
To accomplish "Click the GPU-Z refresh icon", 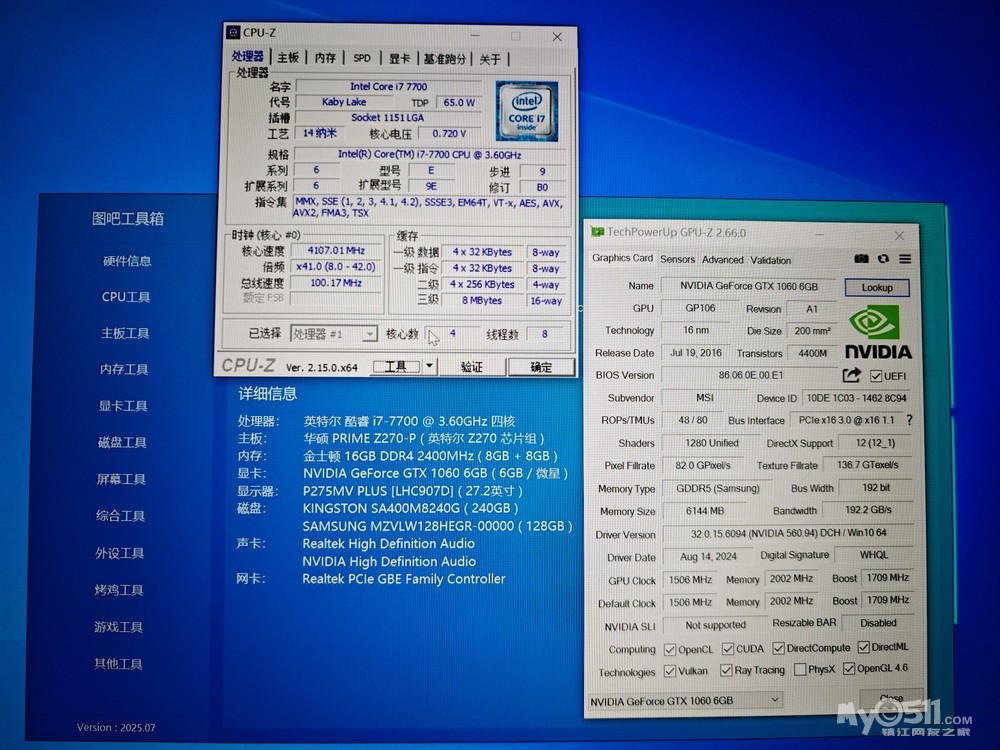I will click(x=883, y=259).
